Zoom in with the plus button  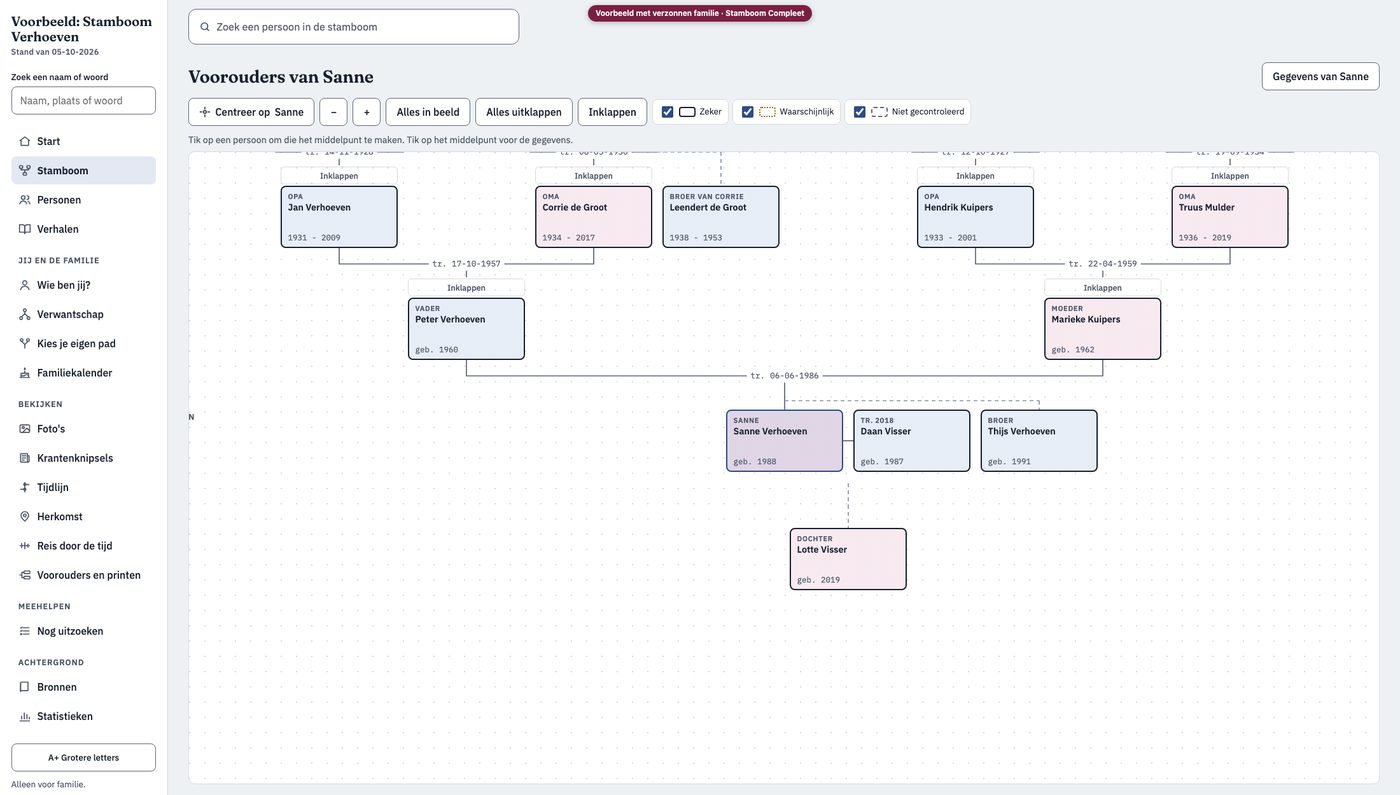click(367, 112)
